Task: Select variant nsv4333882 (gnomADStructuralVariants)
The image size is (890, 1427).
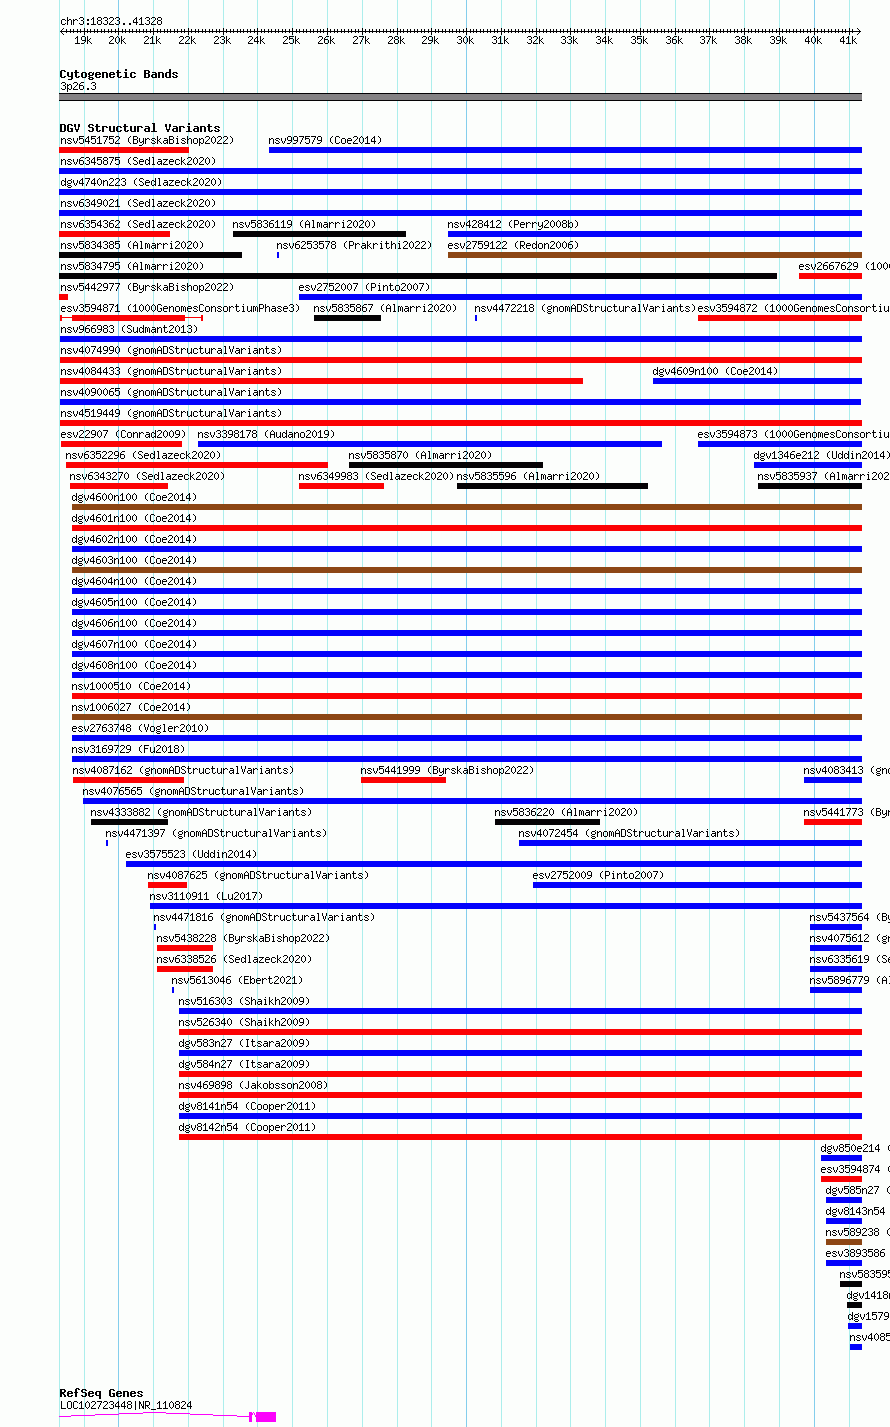Action: [x=129, y=822]
